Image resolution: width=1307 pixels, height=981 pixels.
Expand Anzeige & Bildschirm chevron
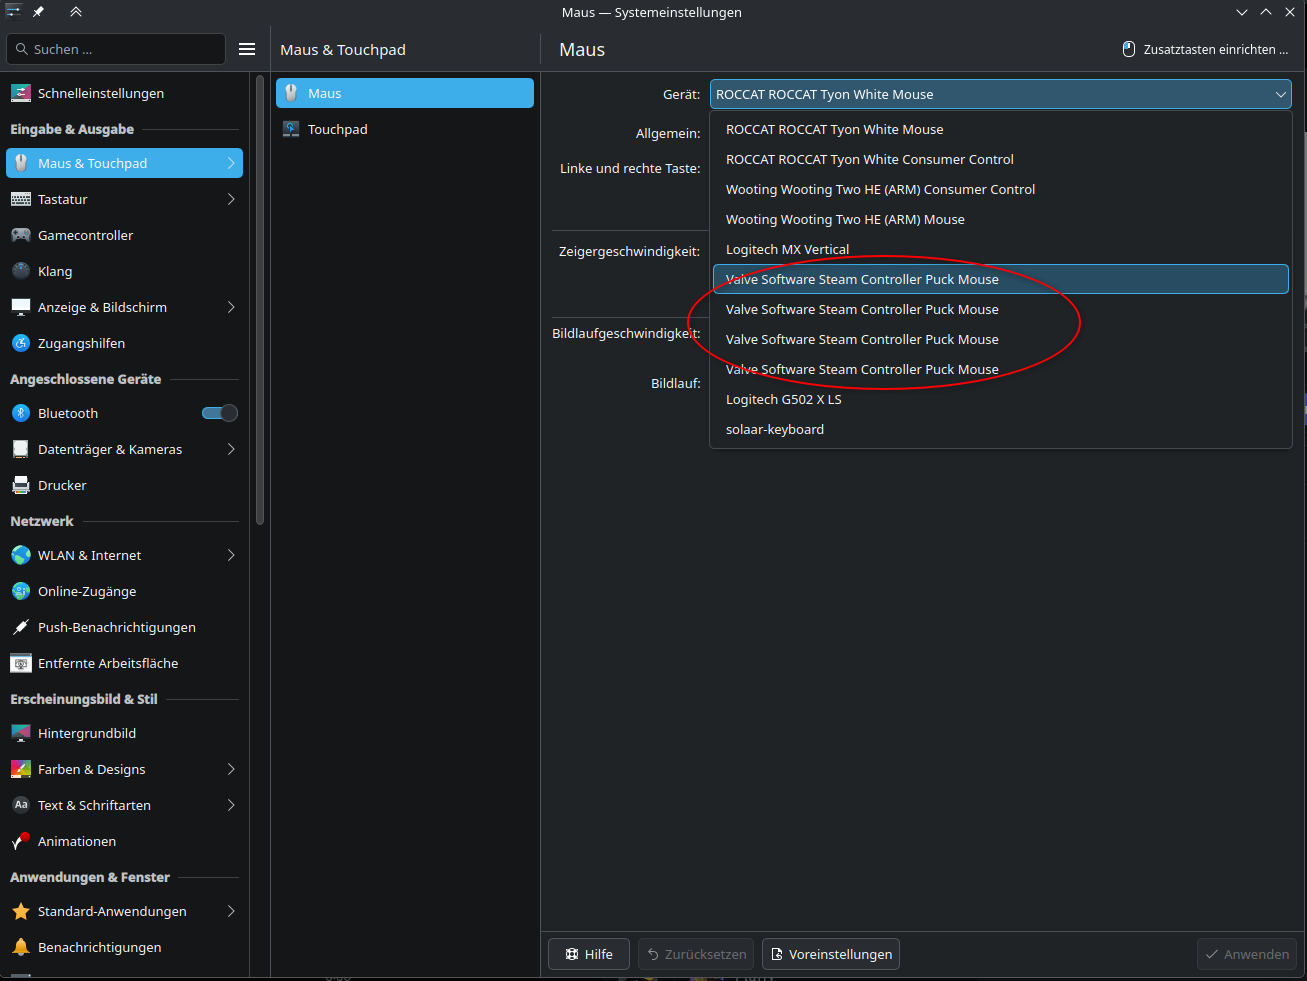pos(231,307)
